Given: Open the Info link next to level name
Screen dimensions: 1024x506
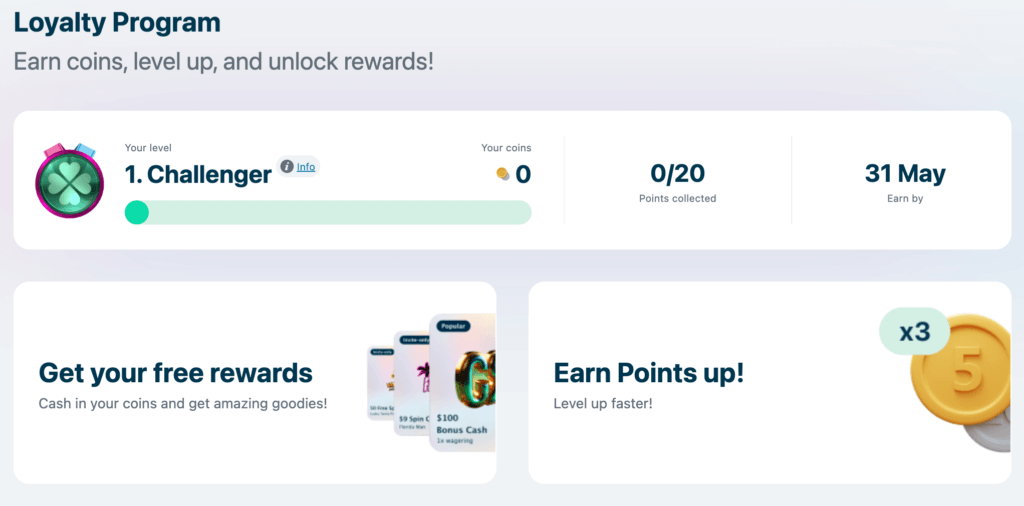Looking at the screenshot, I should click(x=306, y=167).
